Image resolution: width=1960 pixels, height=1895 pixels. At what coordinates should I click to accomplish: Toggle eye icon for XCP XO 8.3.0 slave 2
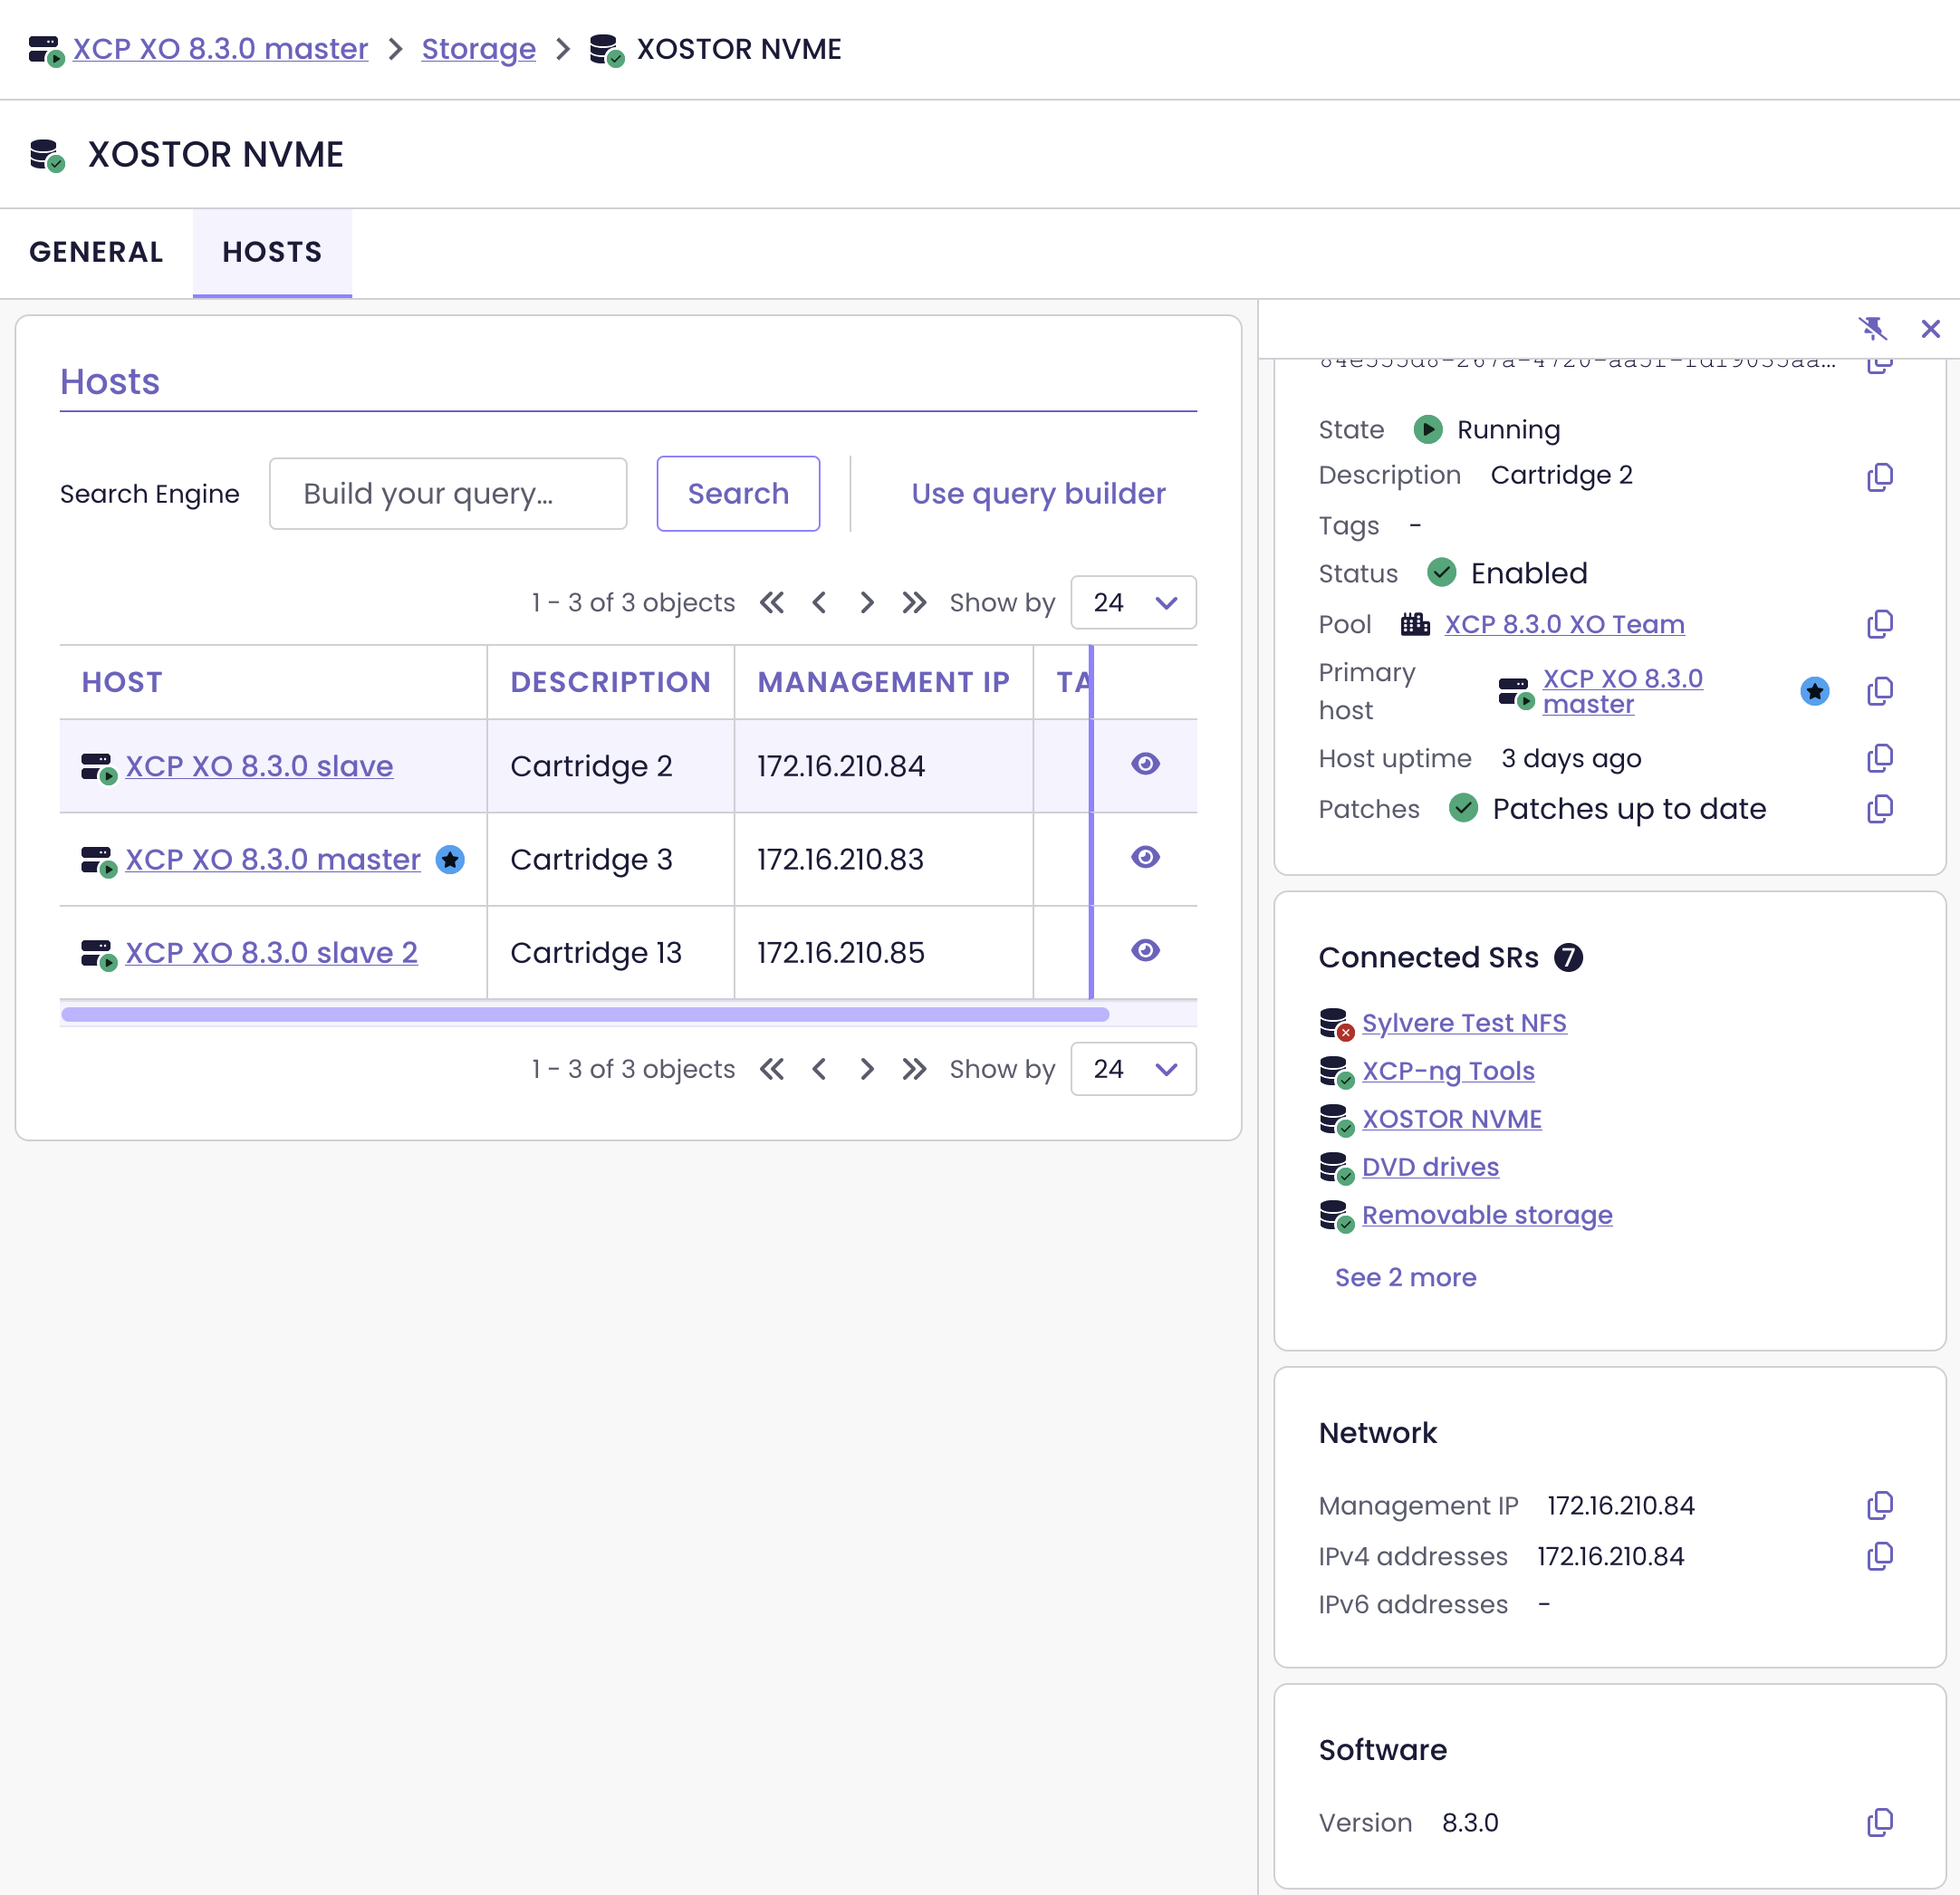coord(1145,950)
